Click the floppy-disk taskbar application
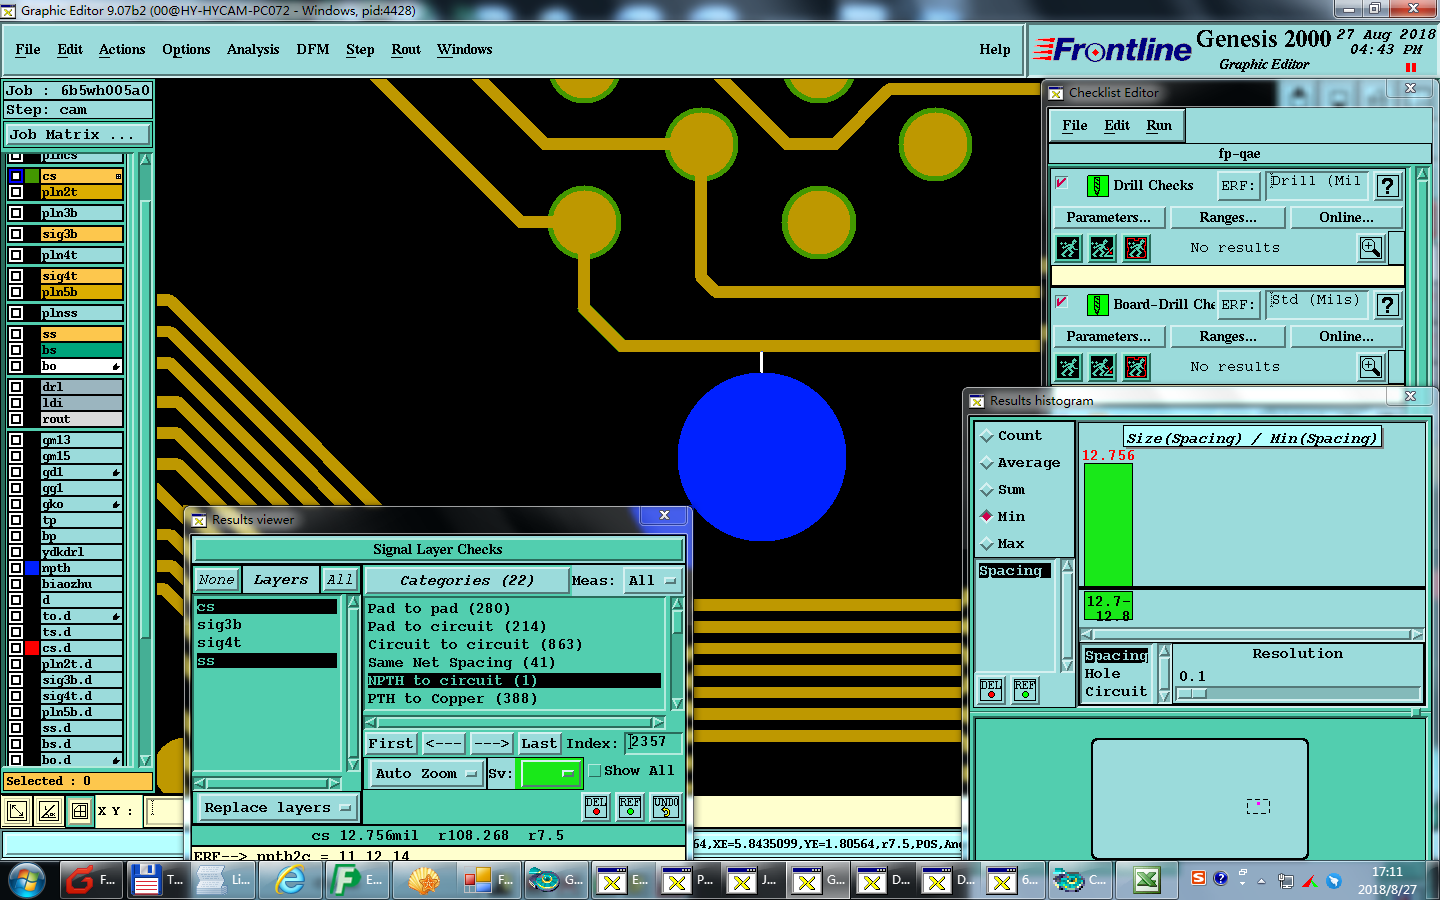Screen dimensions: 1440x900 [158, 880]
